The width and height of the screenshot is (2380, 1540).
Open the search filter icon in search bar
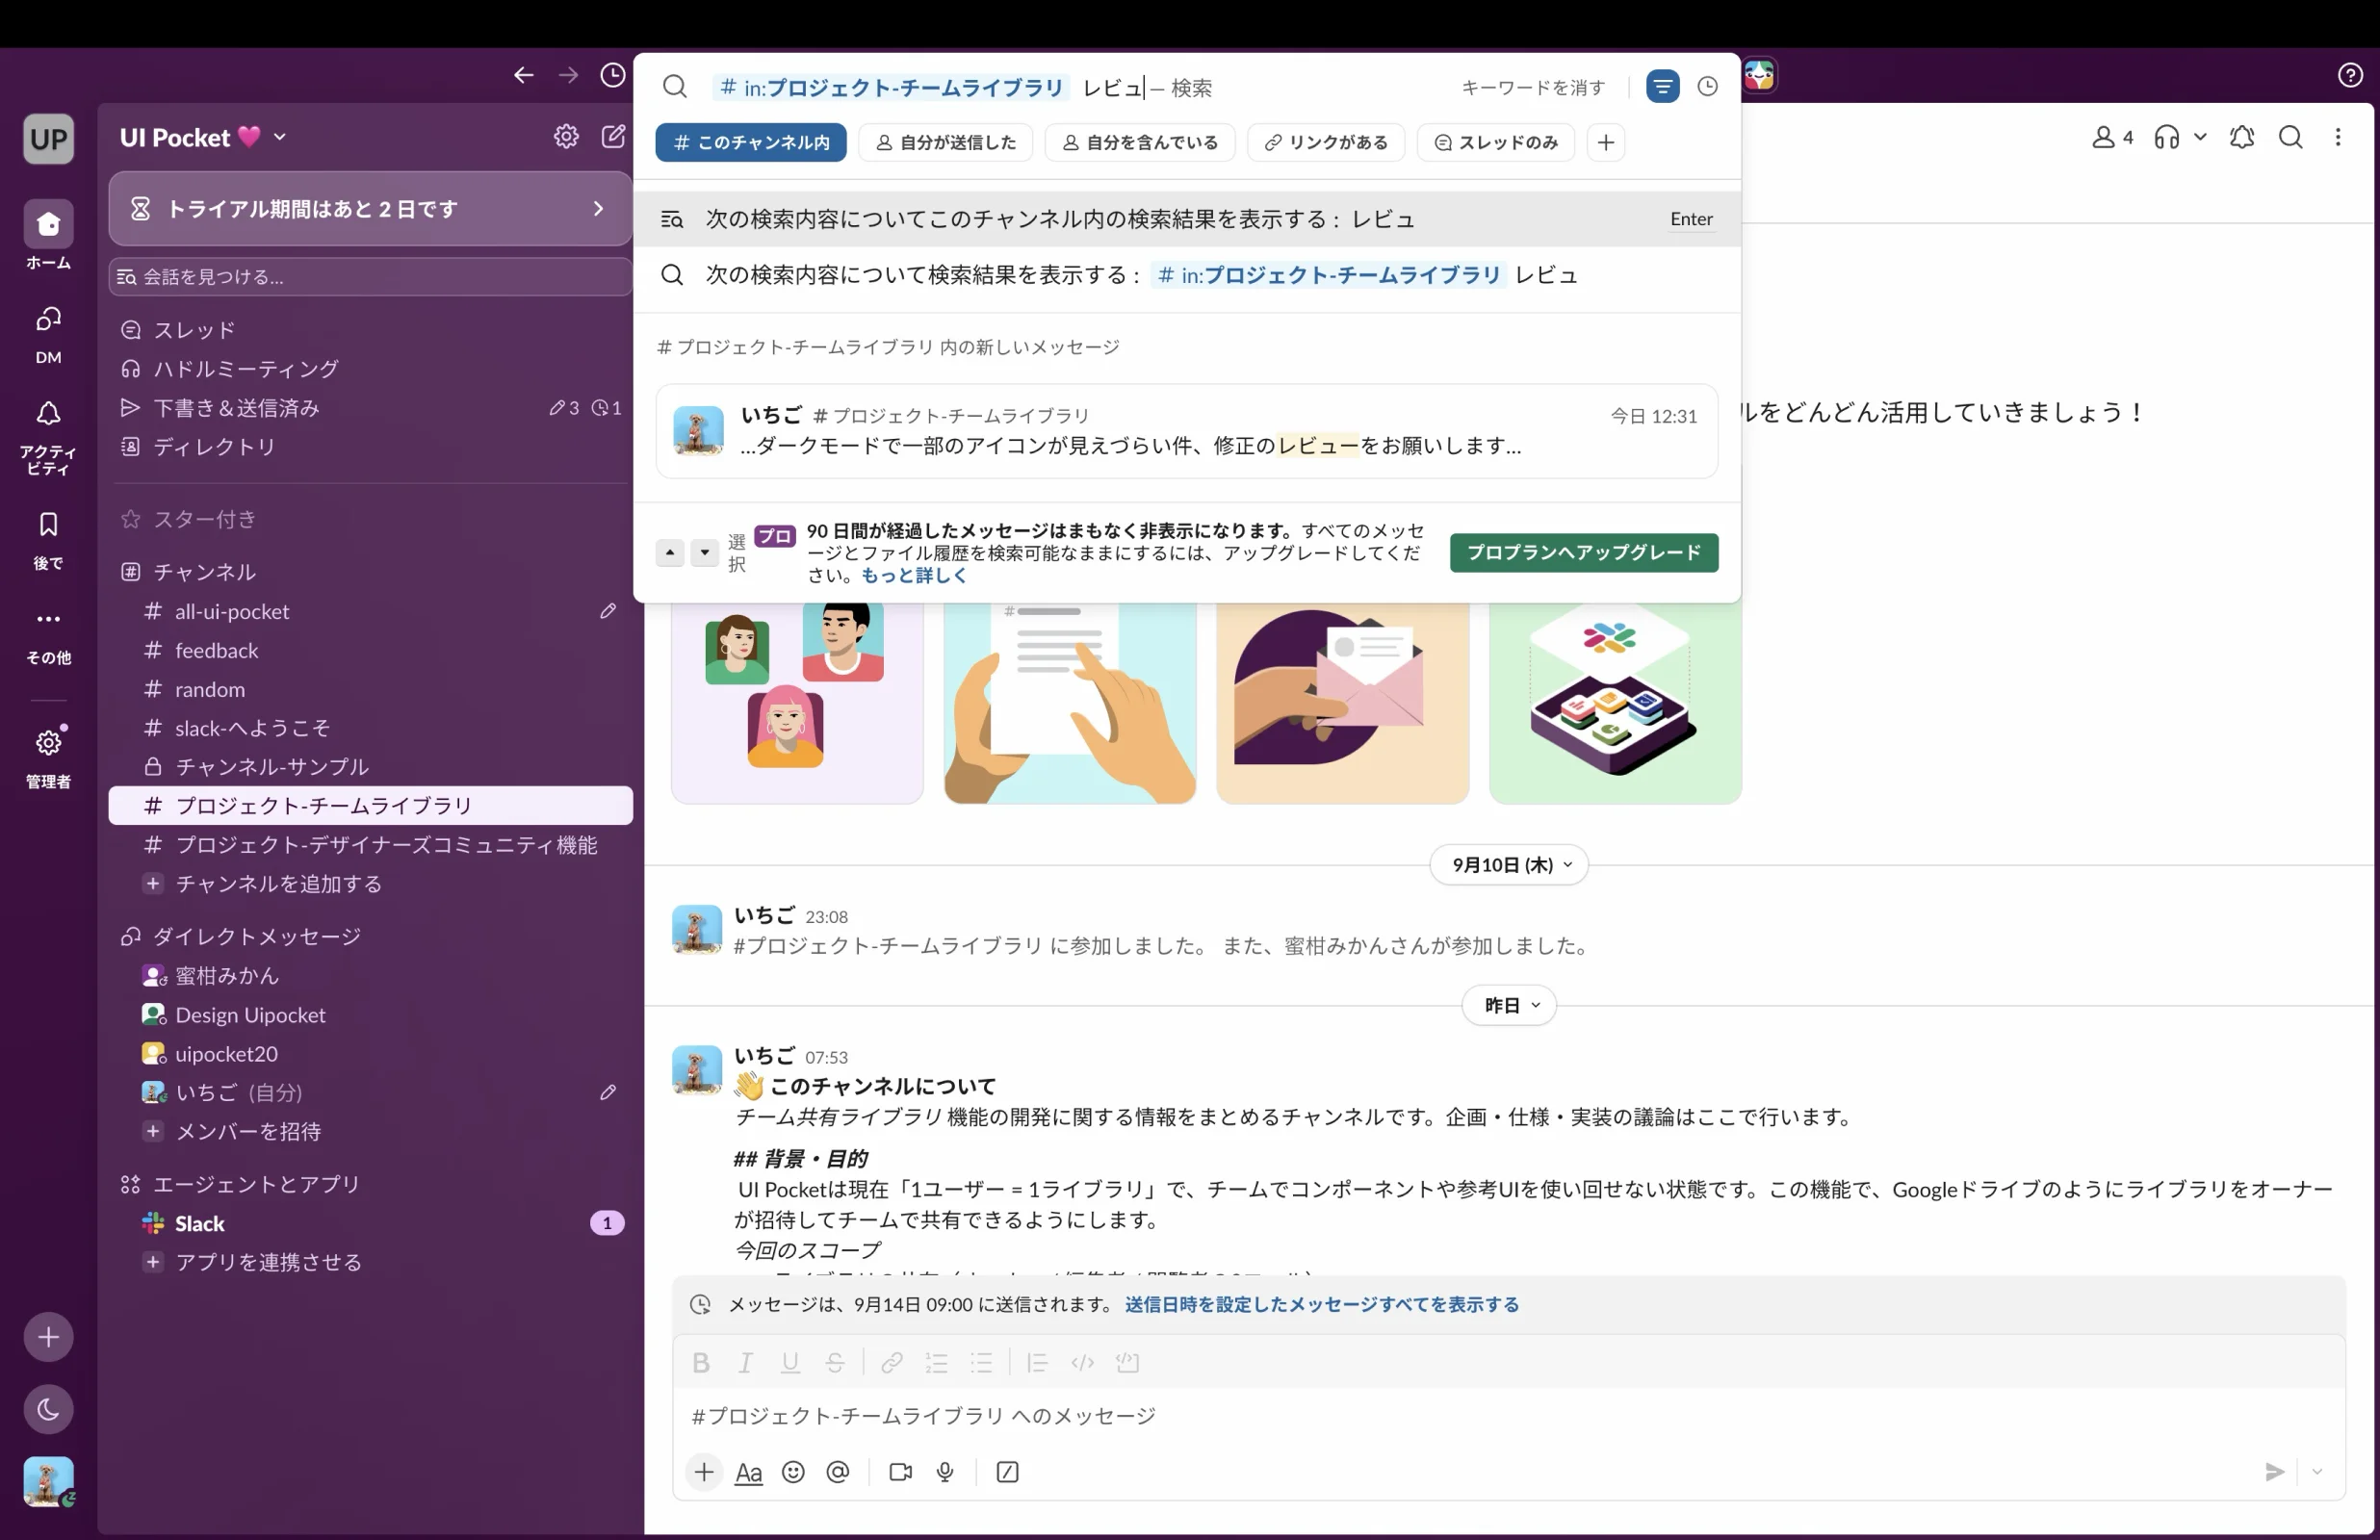(1662, 87)
